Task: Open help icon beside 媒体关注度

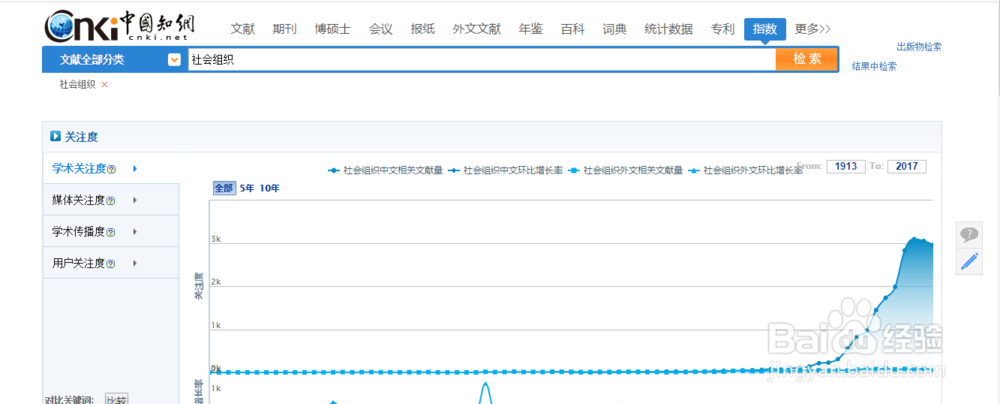Action: tap(112, 201)
